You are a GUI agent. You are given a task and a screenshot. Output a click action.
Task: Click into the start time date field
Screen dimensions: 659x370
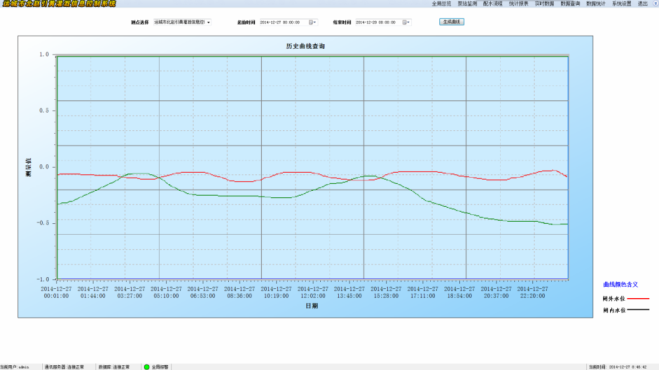[x=284, y=22]
